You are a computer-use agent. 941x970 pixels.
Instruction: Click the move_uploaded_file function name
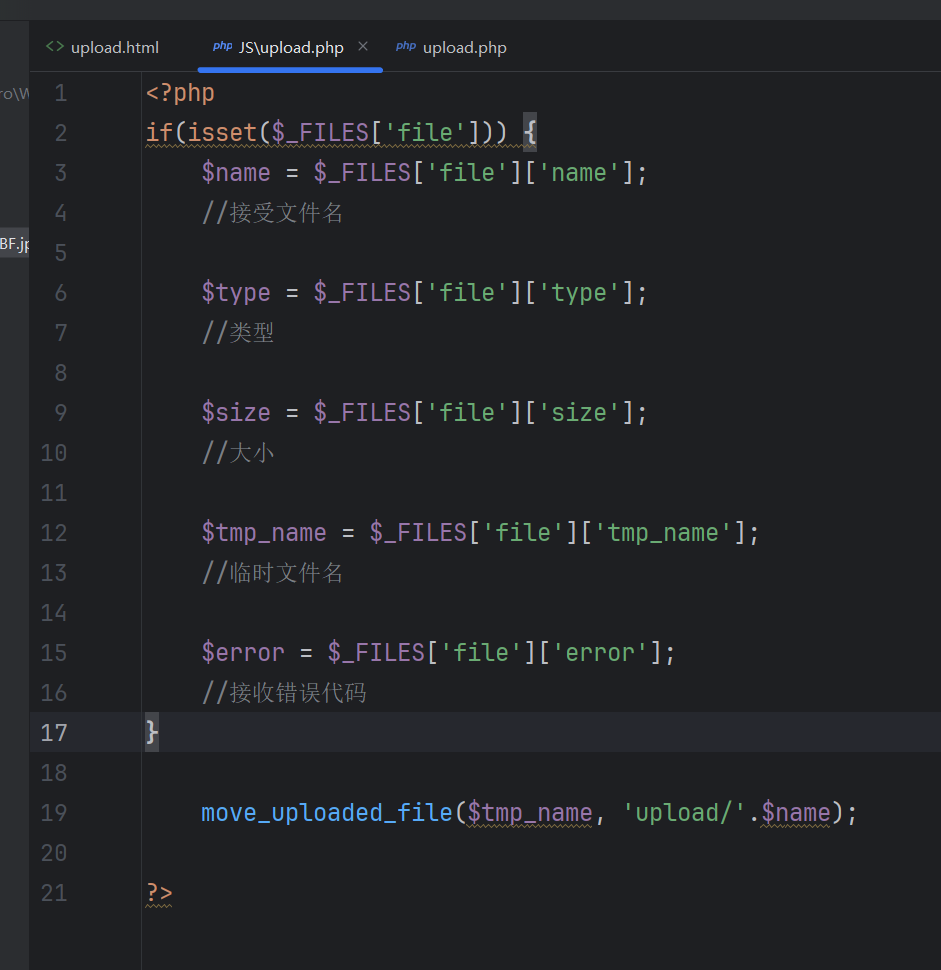click(327, 813)
